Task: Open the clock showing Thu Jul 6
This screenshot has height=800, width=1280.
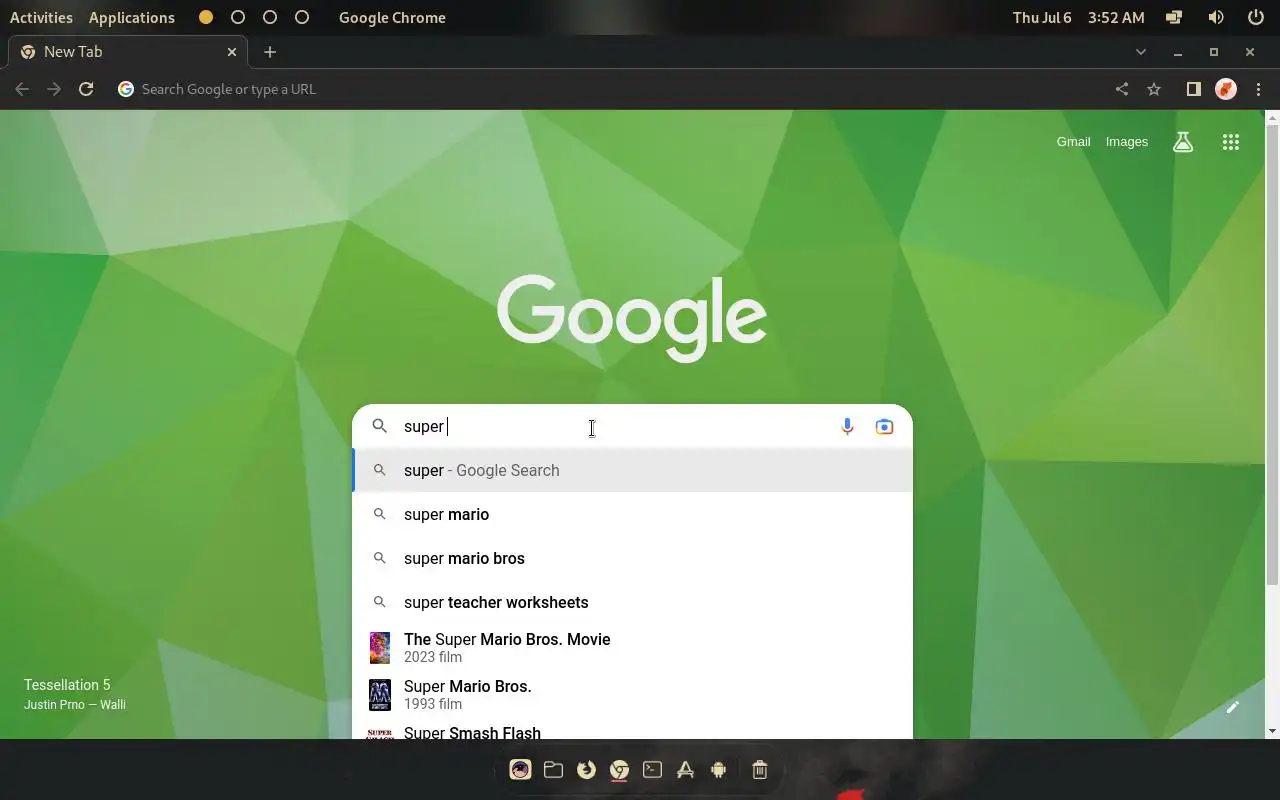Action: tap(1079, 17)
